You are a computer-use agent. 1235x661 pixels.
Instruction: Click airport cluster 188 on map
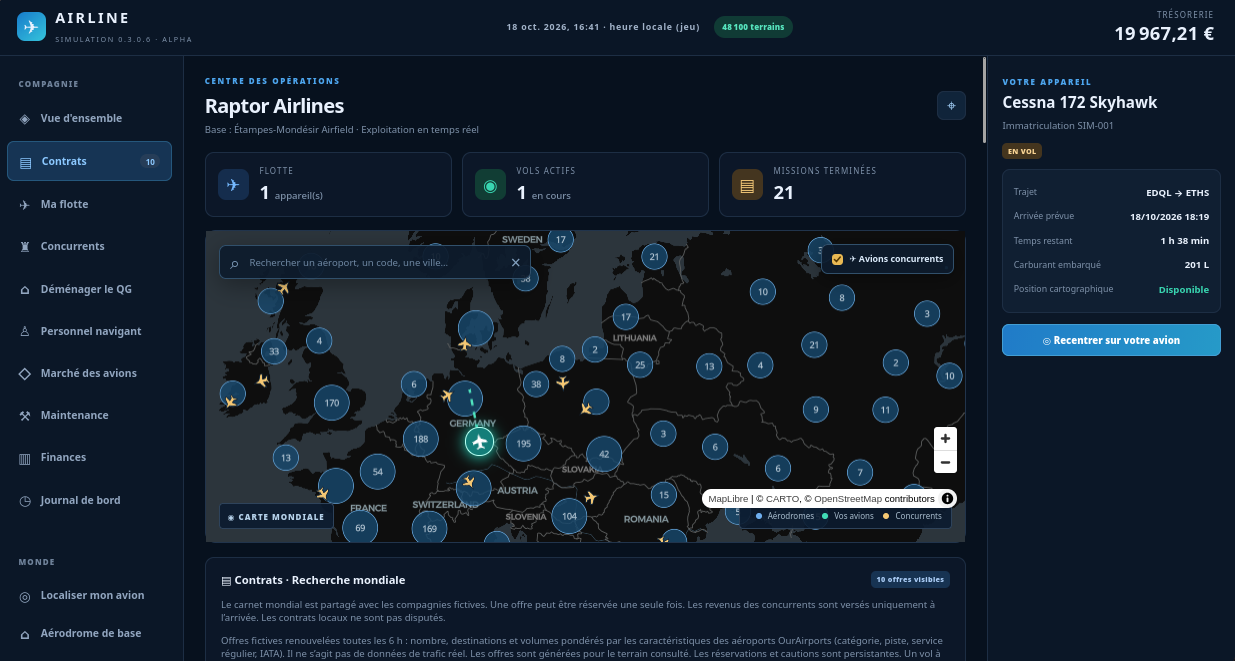point(421,439)
